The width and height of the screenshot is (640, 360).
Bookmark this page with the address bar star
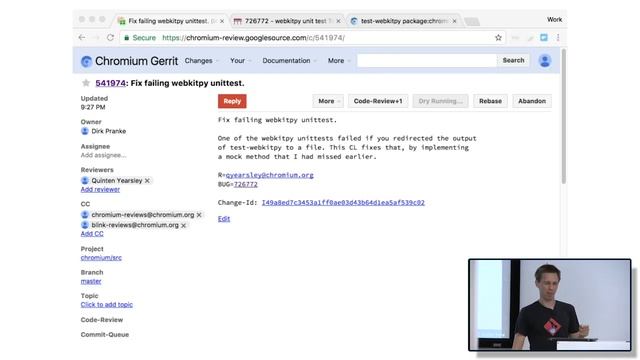coord(498,38)
